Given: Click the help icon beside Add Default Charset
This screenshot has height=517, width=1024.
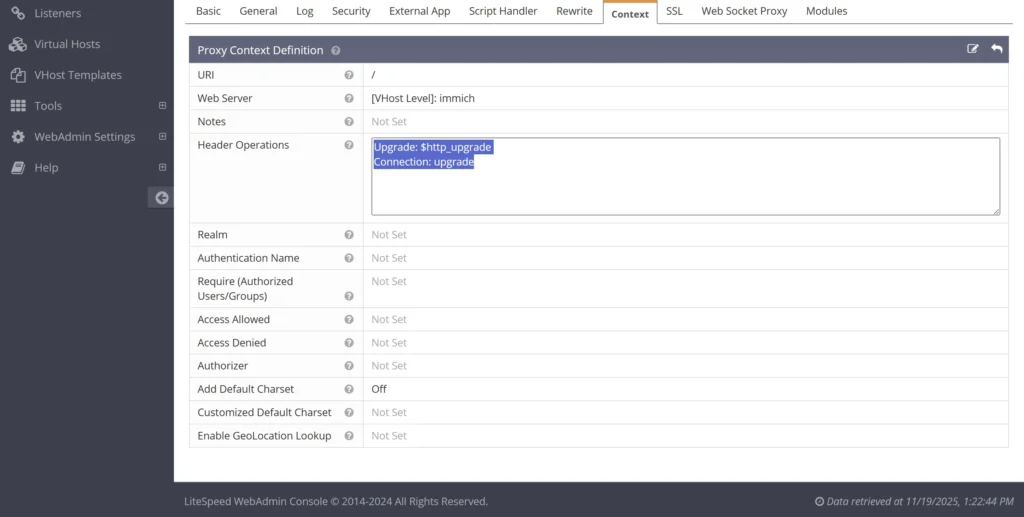Looking at the screenshot, I should pos(349,389).
